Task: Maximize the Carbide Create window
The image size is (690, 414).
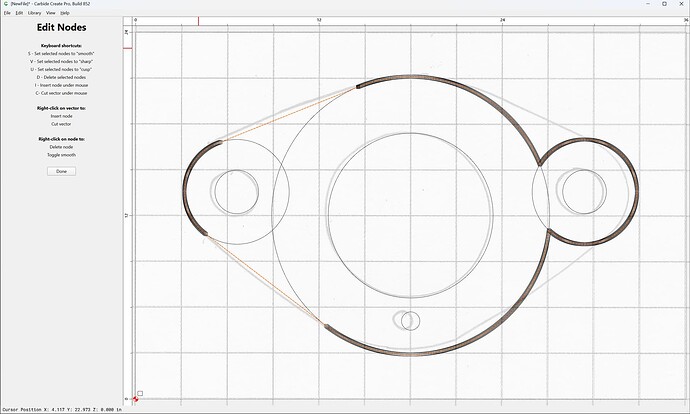Action: pyautogui.click(x=664, y=4)
